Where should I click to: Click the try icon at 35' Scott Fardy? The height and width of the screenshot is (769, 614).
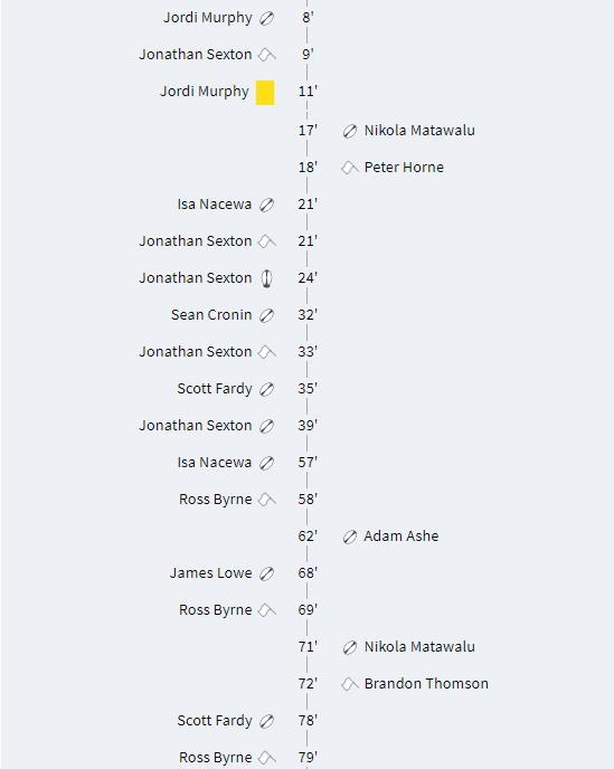point(267,389)
